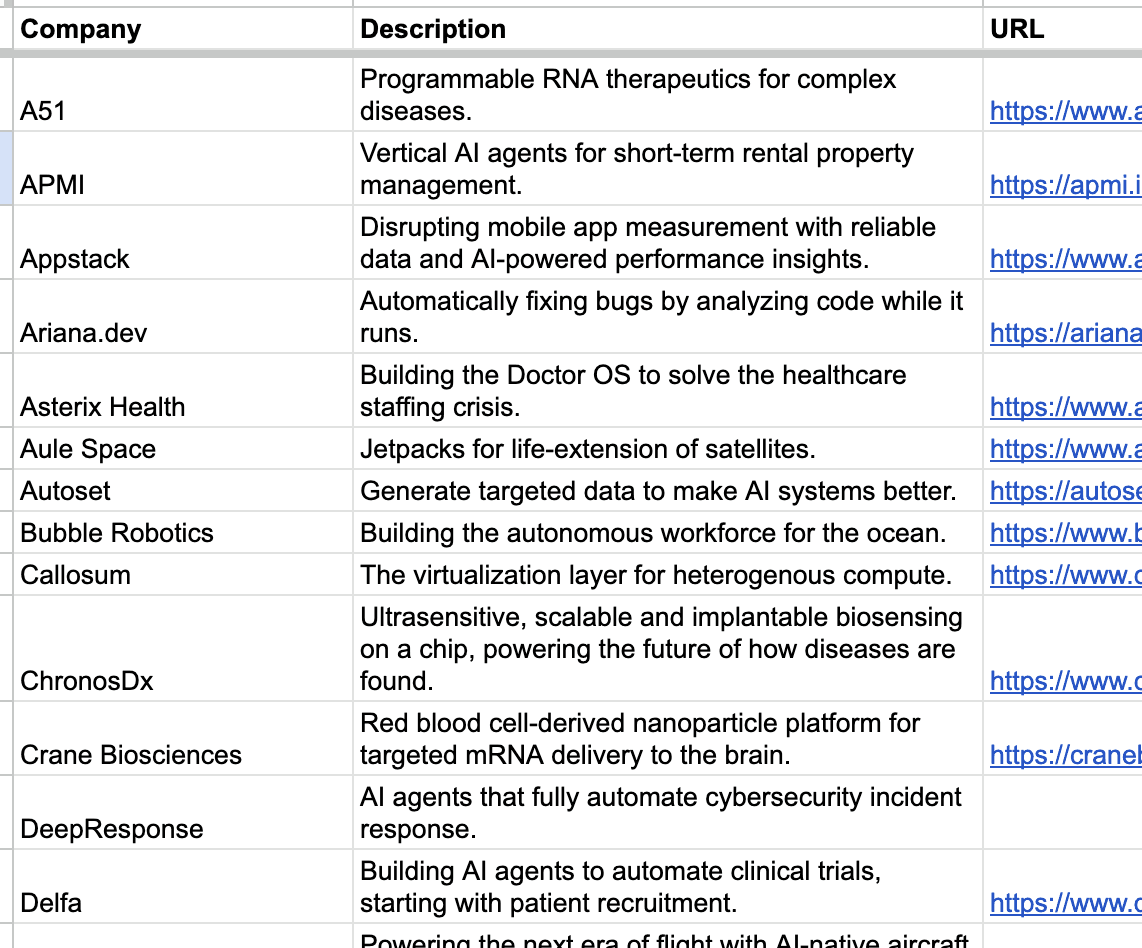
Task: Click the Callosum company cell
Action: coord(183,574)
